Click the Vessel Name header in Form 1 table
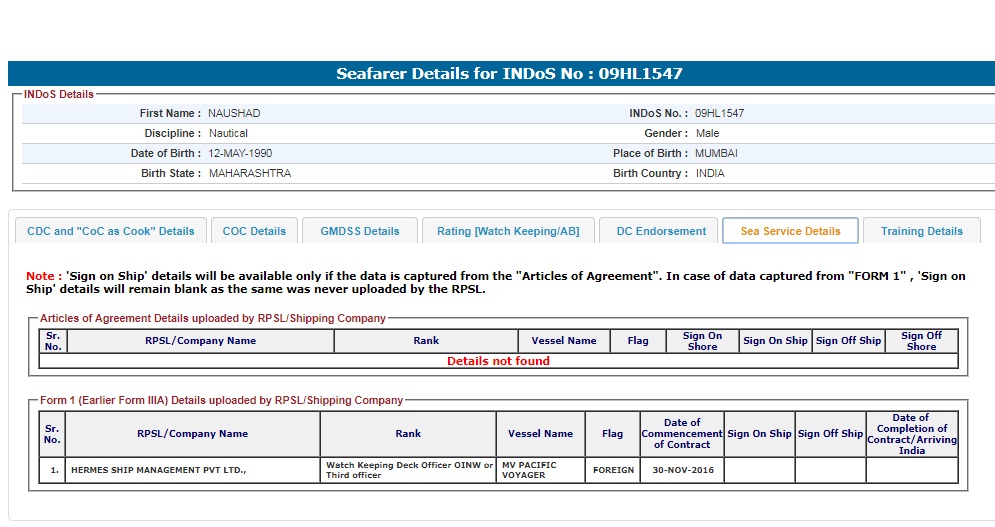Viewport: 995px width, 527px height. (540, 434)
